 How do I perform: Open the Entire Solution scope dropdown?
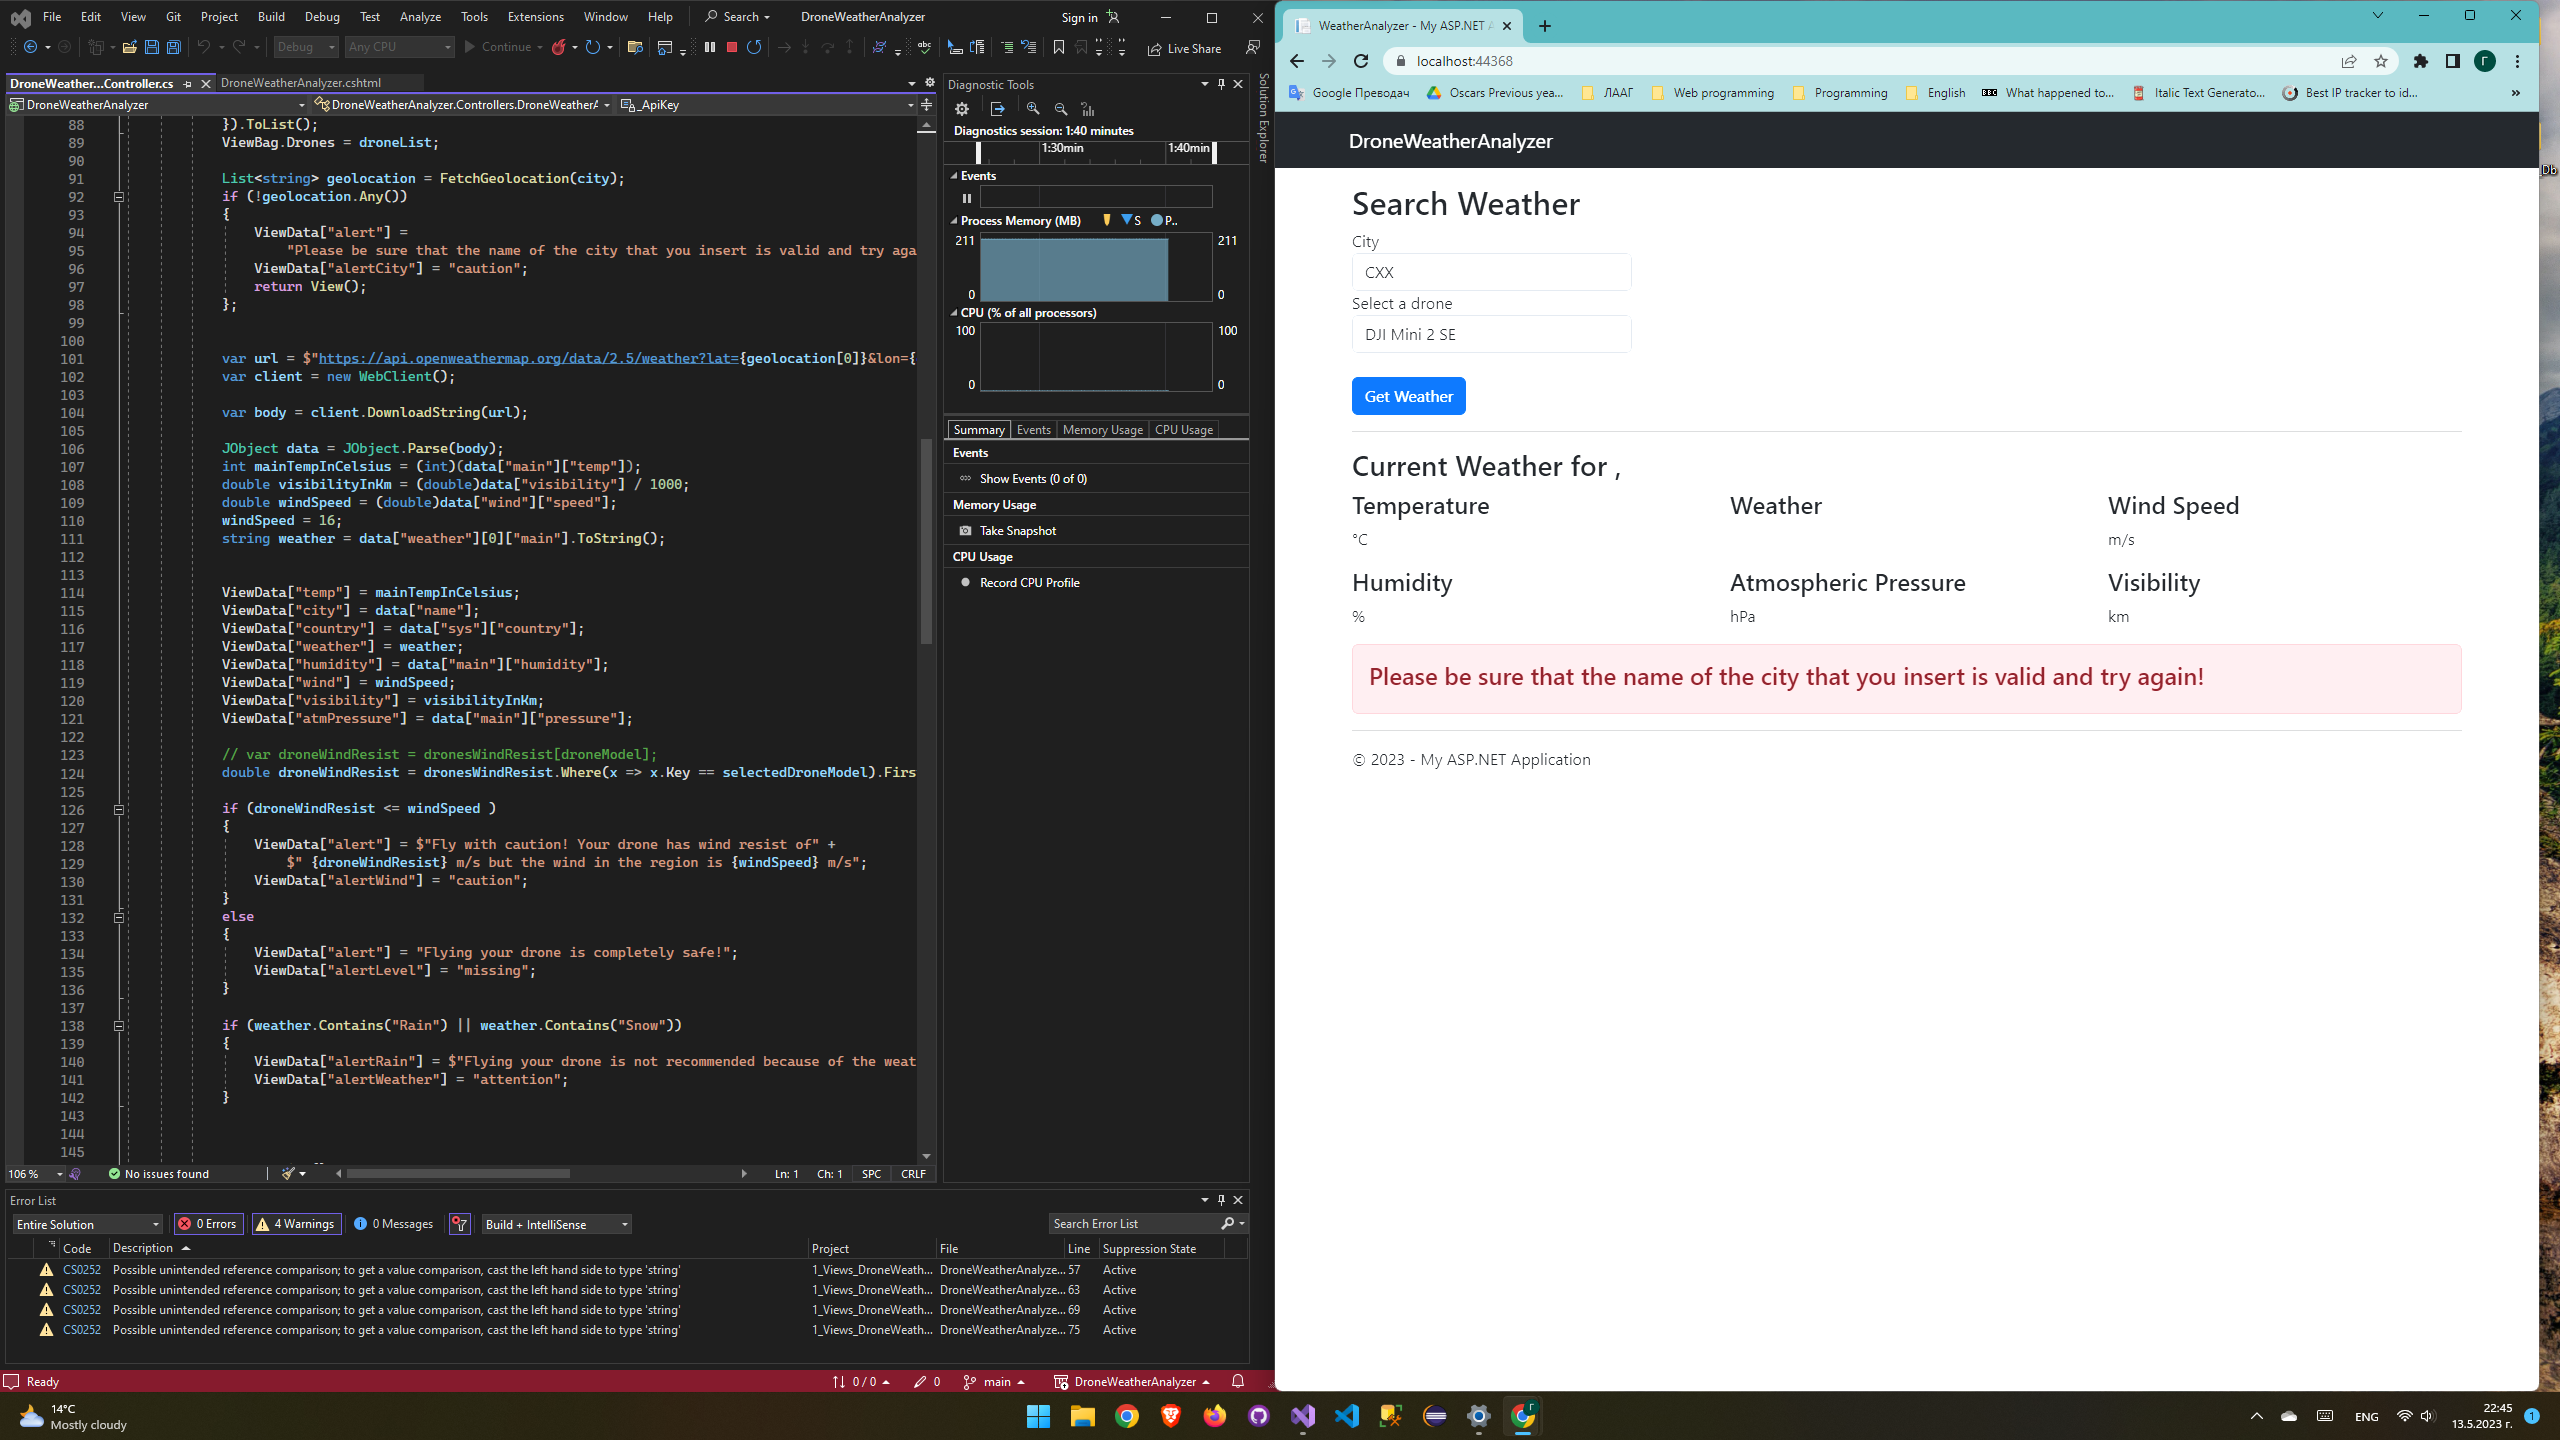coord(85,1223)
